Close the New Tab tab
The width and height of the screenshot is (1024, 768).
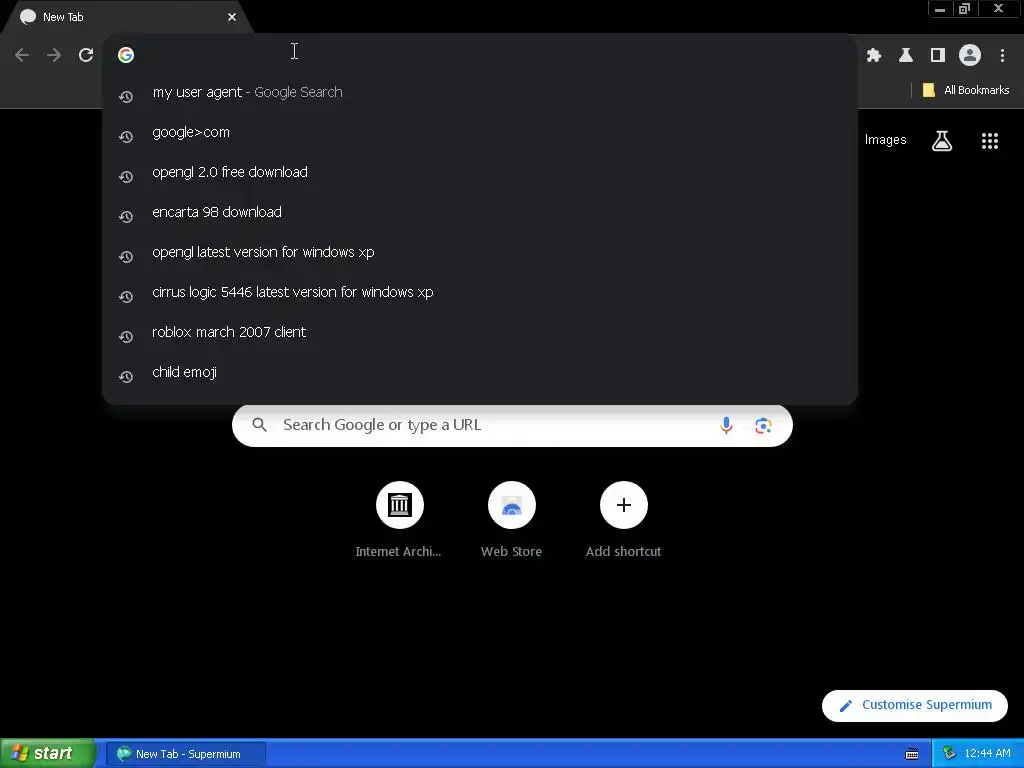coord(232,17)
